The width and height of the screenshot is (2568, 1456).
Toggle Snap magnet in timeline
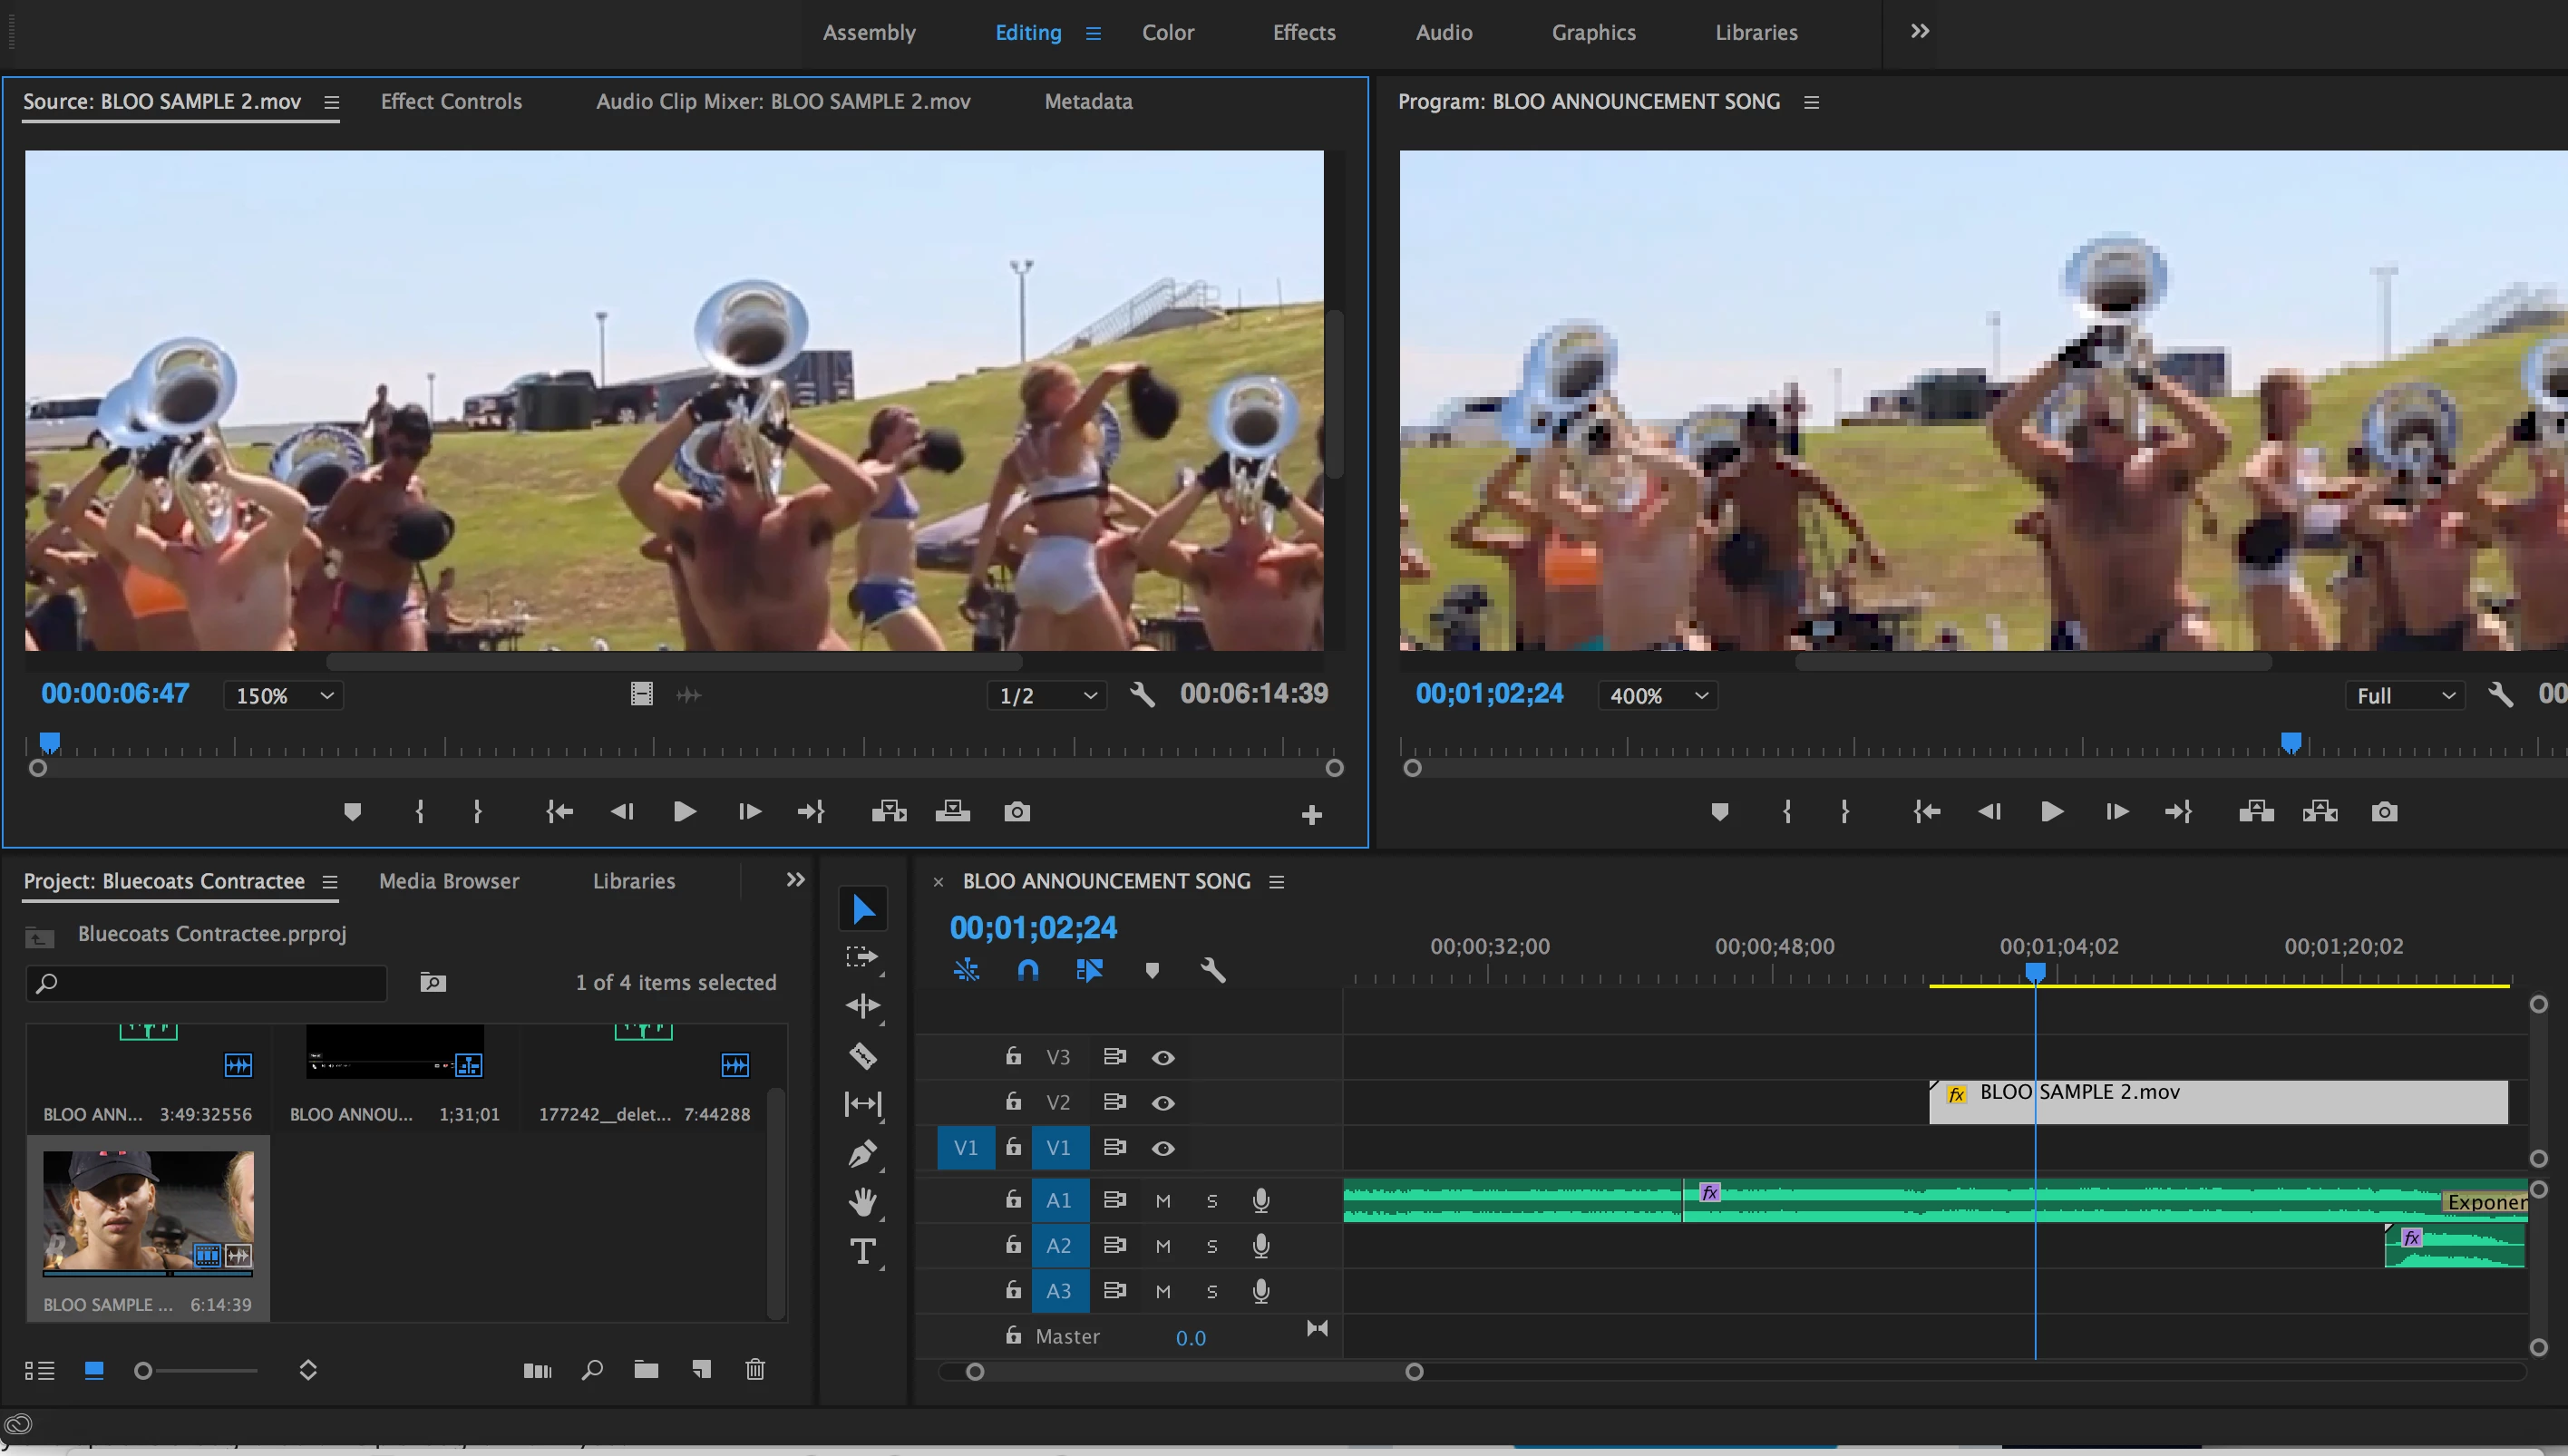tap(1027, 970)
